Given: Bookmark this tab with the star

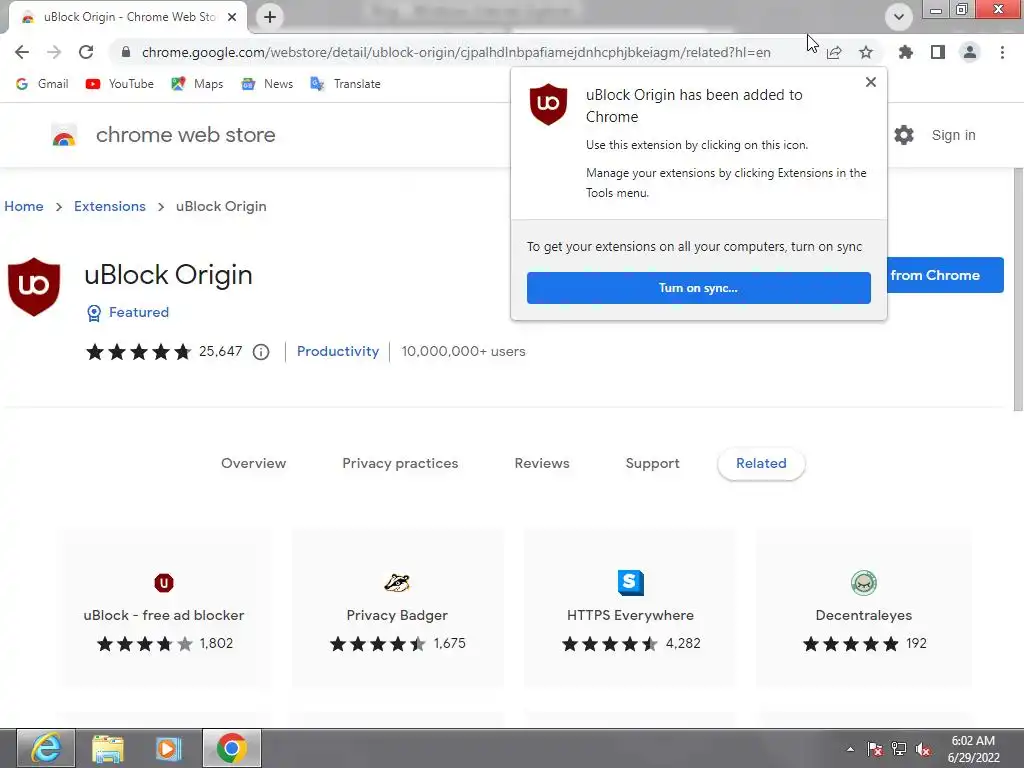Looking at the screenshot, I should pyautogui.click(x=866, y=52).
